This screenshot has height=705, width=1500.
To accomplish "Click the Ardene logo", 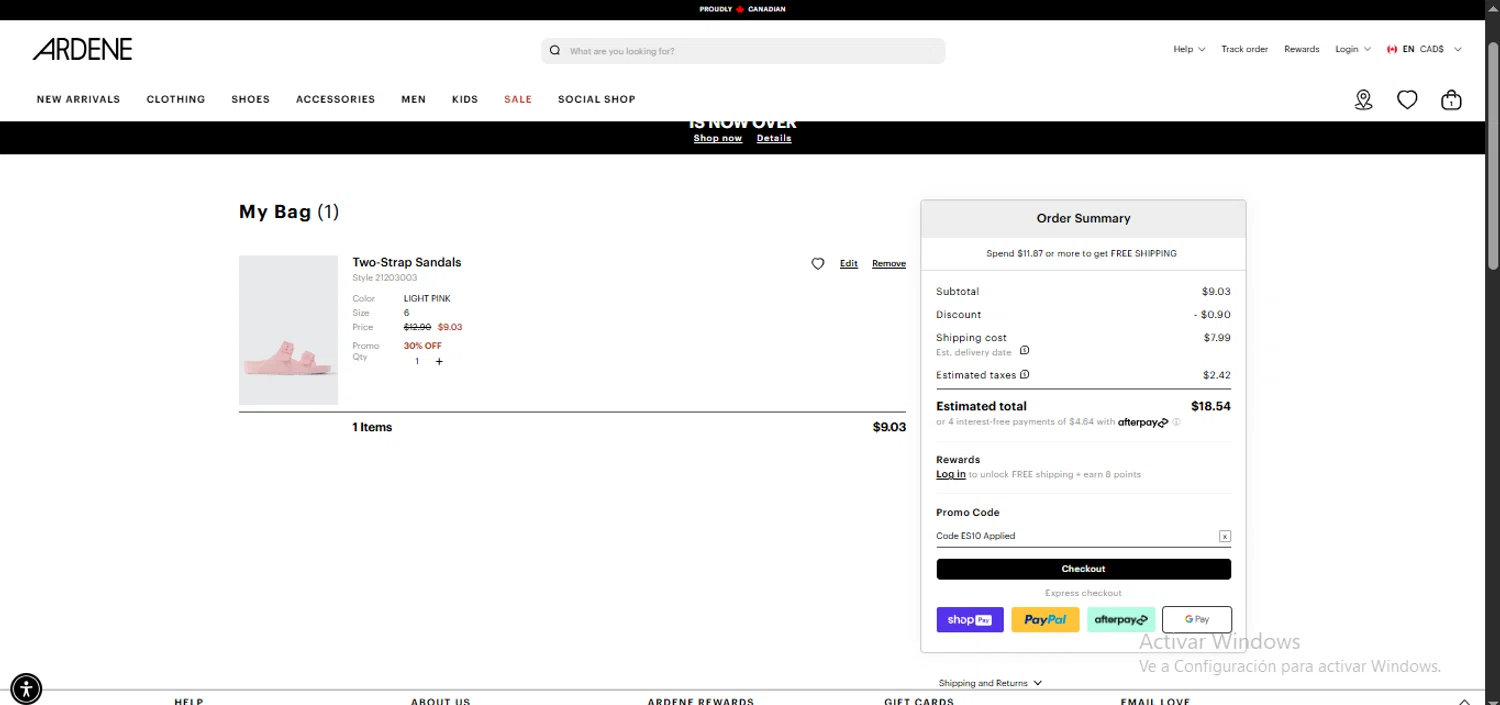I will tap(82, 49).
